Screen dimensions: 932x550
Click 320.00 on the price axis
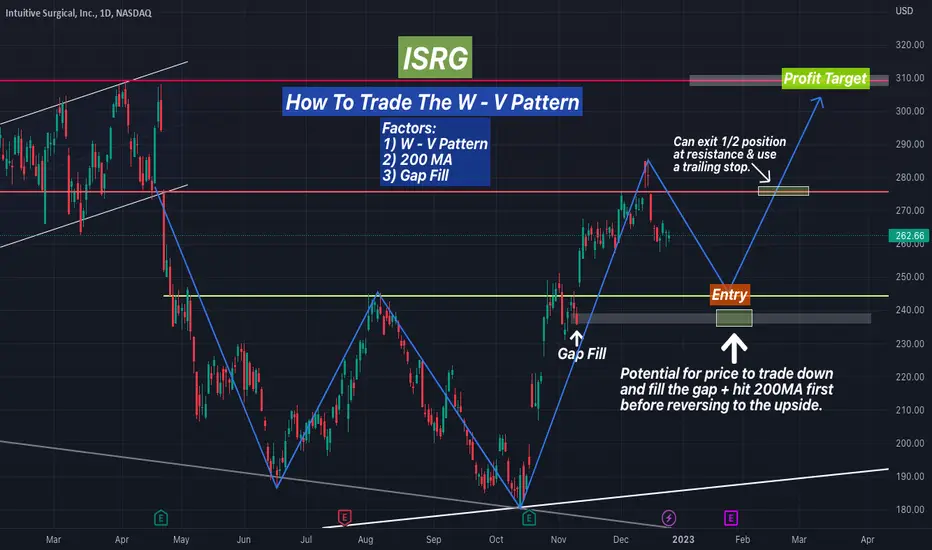click(x=909, y=45)
